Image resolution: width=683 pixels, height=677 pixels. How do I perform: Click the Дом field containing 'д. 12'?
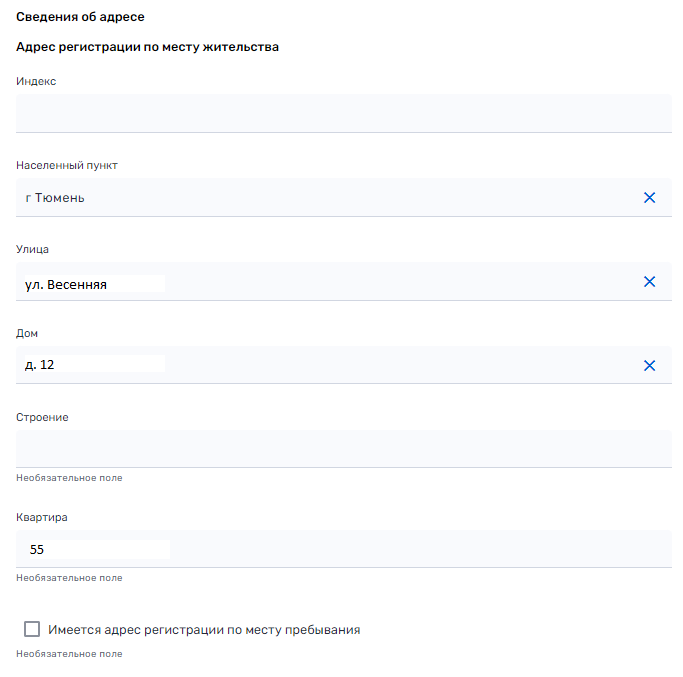[x=320, y=366]
